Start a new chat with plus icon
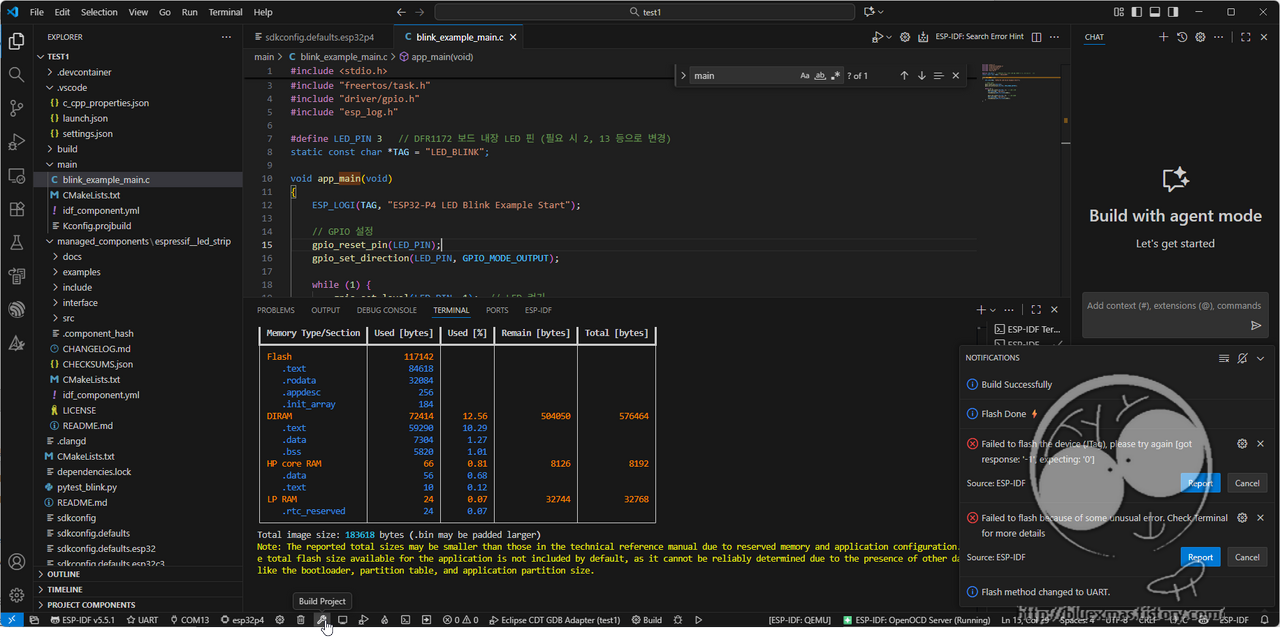The height and width of the screenshot is (642, 1280). [x=1163, y=37]
